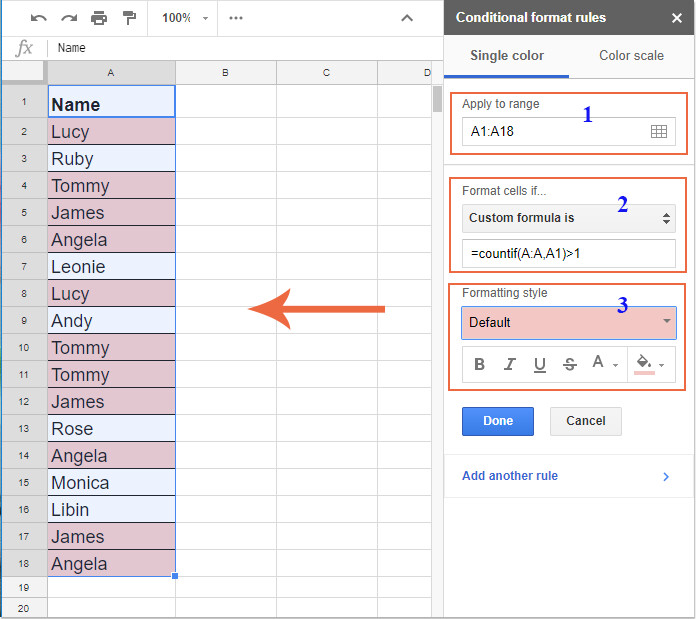696x619 pixels.
Task: Expand the Custom formula is dropdown
Action: point(568,218)
